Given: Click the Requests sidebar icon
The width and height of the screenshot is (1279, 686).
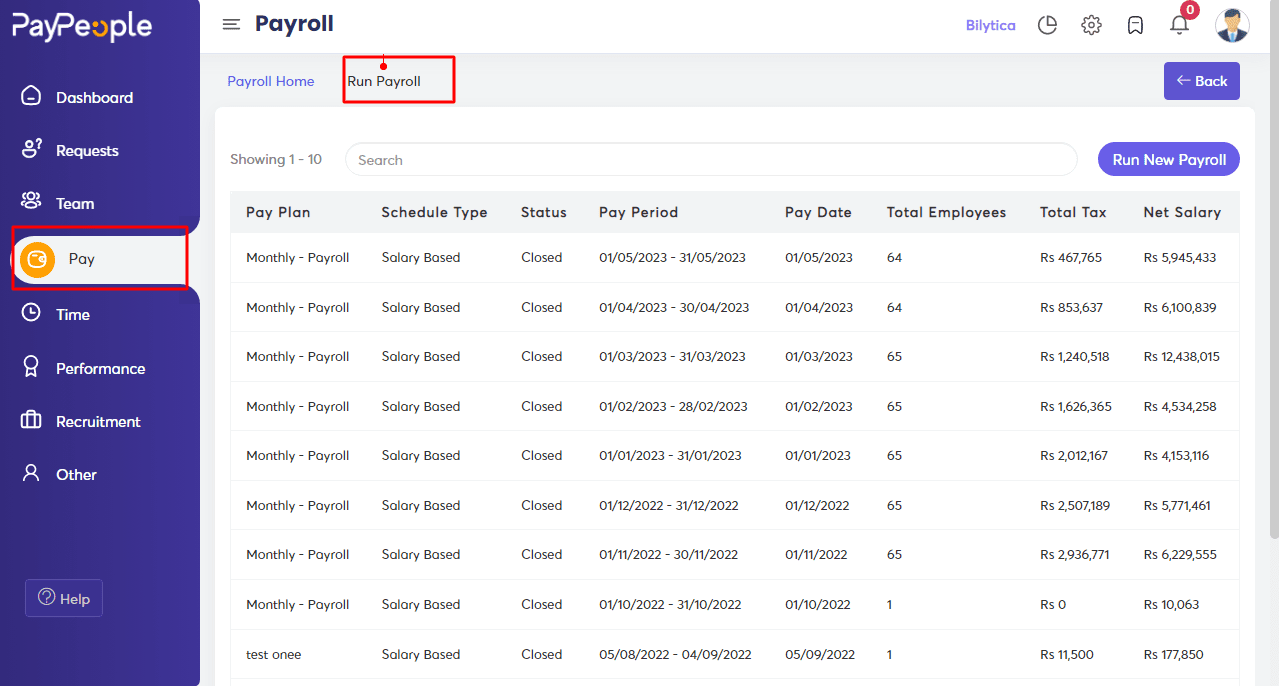Looking at the screenshot, I should [x=31, y=149].
